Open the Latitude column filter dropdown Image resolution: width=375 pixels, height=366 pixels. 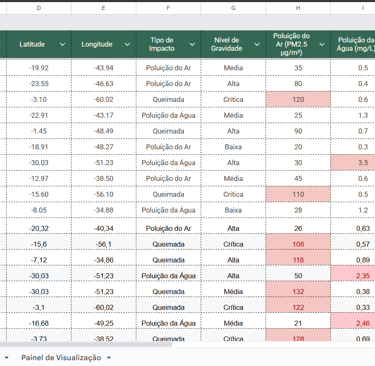pos(62,44)
